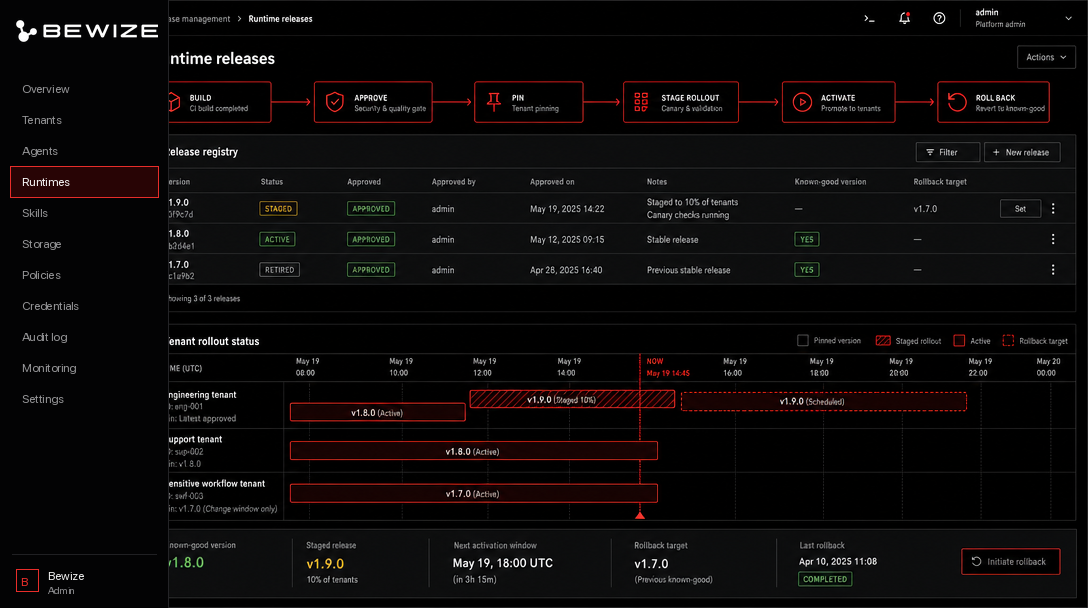Click the ACTIVE status badge

277,239
